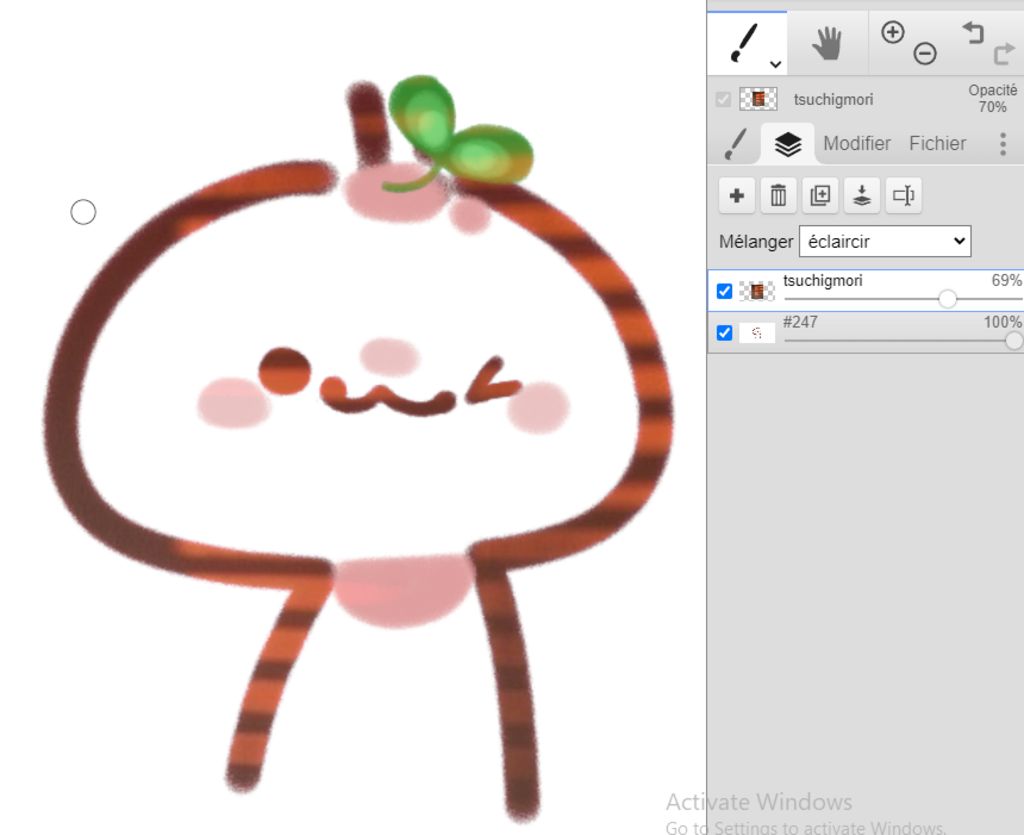Undo the last action
The image size is (1024, 835).
click(x=973, y=32)
